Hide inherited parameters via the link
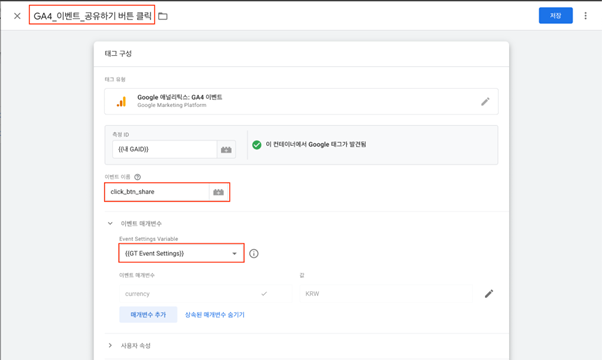 click(215, 315)
